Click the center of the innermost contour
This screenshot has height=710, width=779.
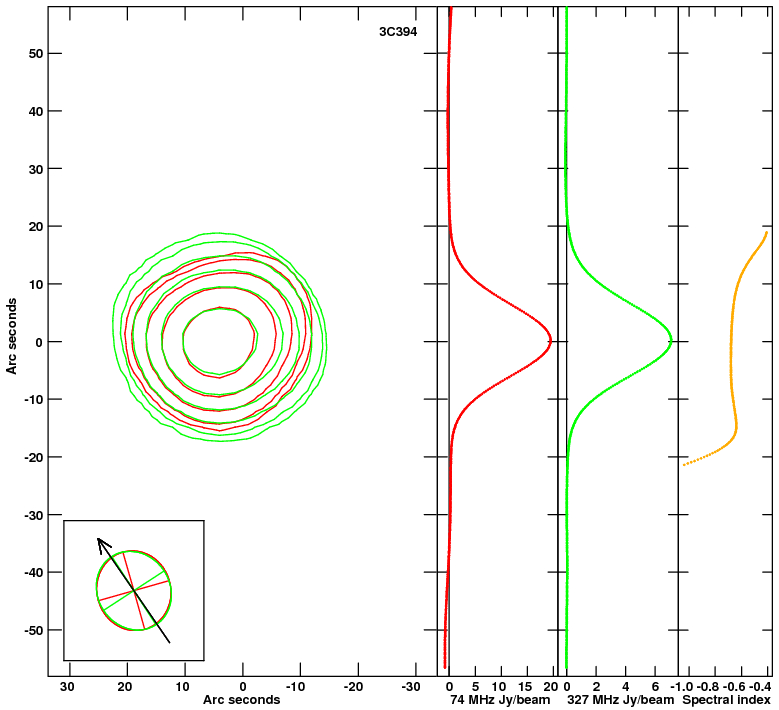[219, 341]
